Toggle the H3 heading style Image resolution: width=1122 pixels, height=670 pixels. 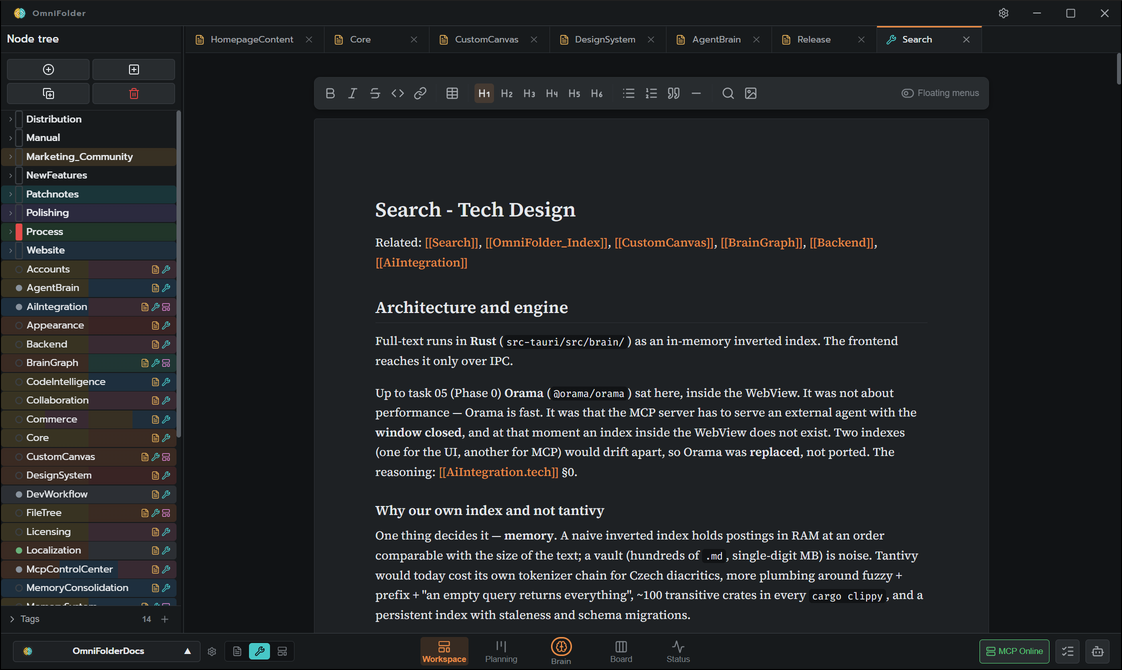coord(530,93)
